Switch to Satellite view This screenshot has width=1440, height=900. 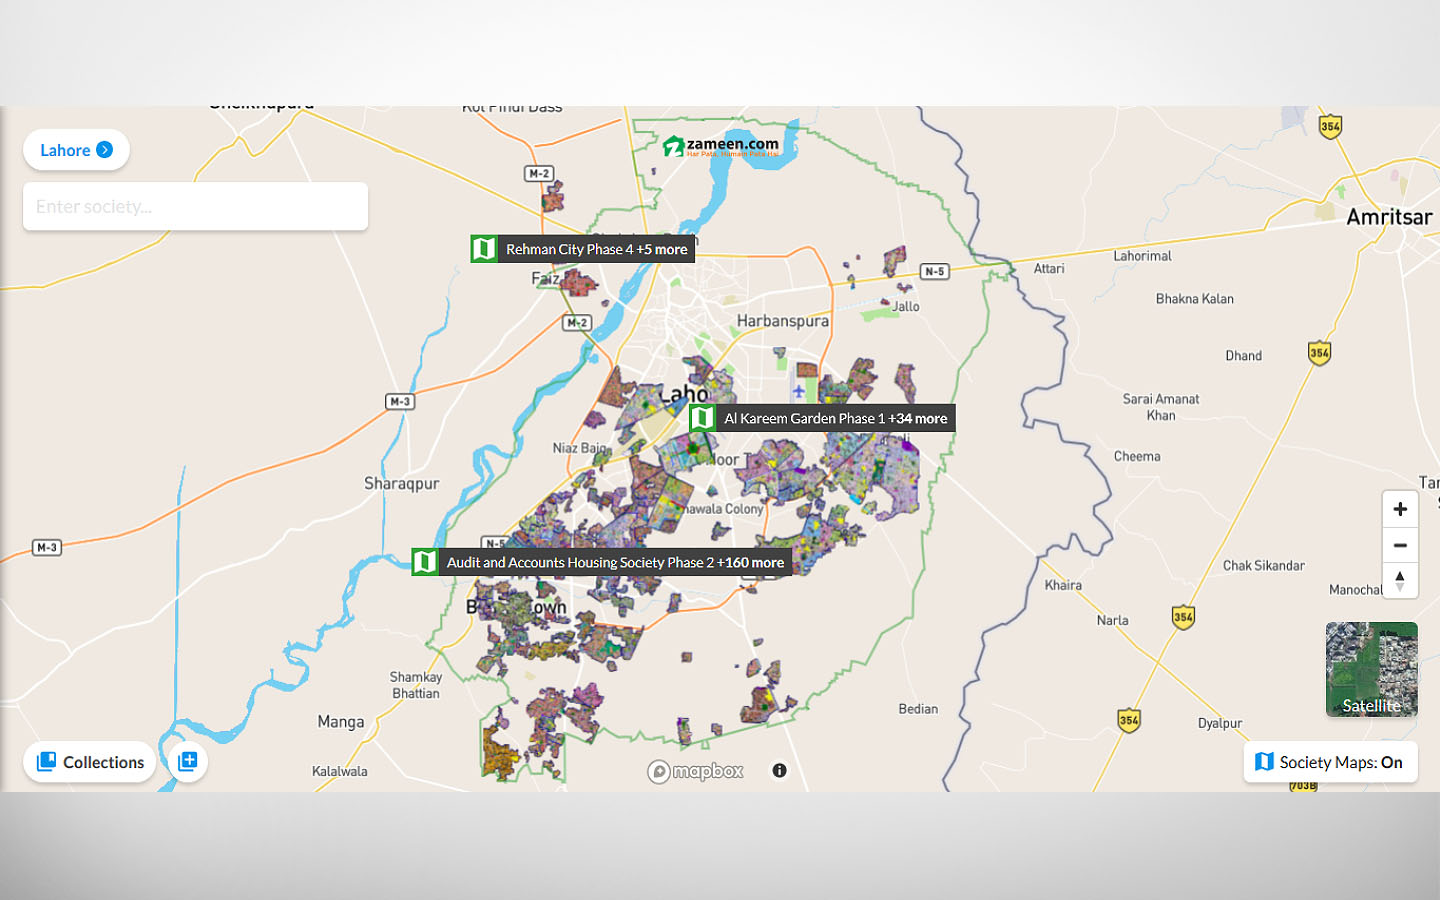(1371, 669)
